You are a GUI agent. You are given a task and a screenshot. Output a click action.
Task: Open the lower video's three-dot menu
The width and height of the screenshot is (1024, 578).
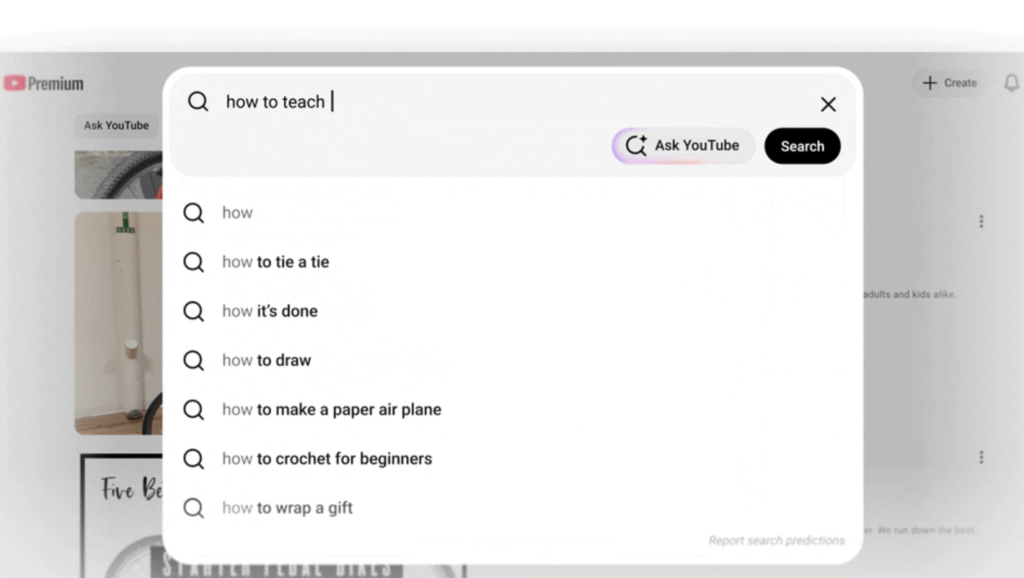click(x=981, y=457)
